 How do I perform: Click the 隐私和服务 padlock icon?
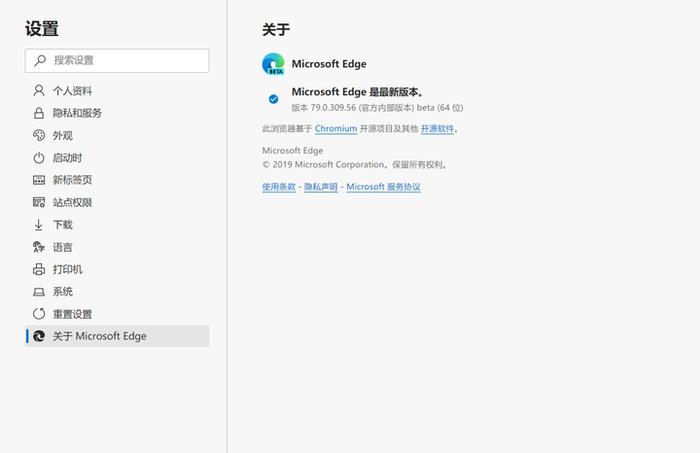(x=39, y=113)
